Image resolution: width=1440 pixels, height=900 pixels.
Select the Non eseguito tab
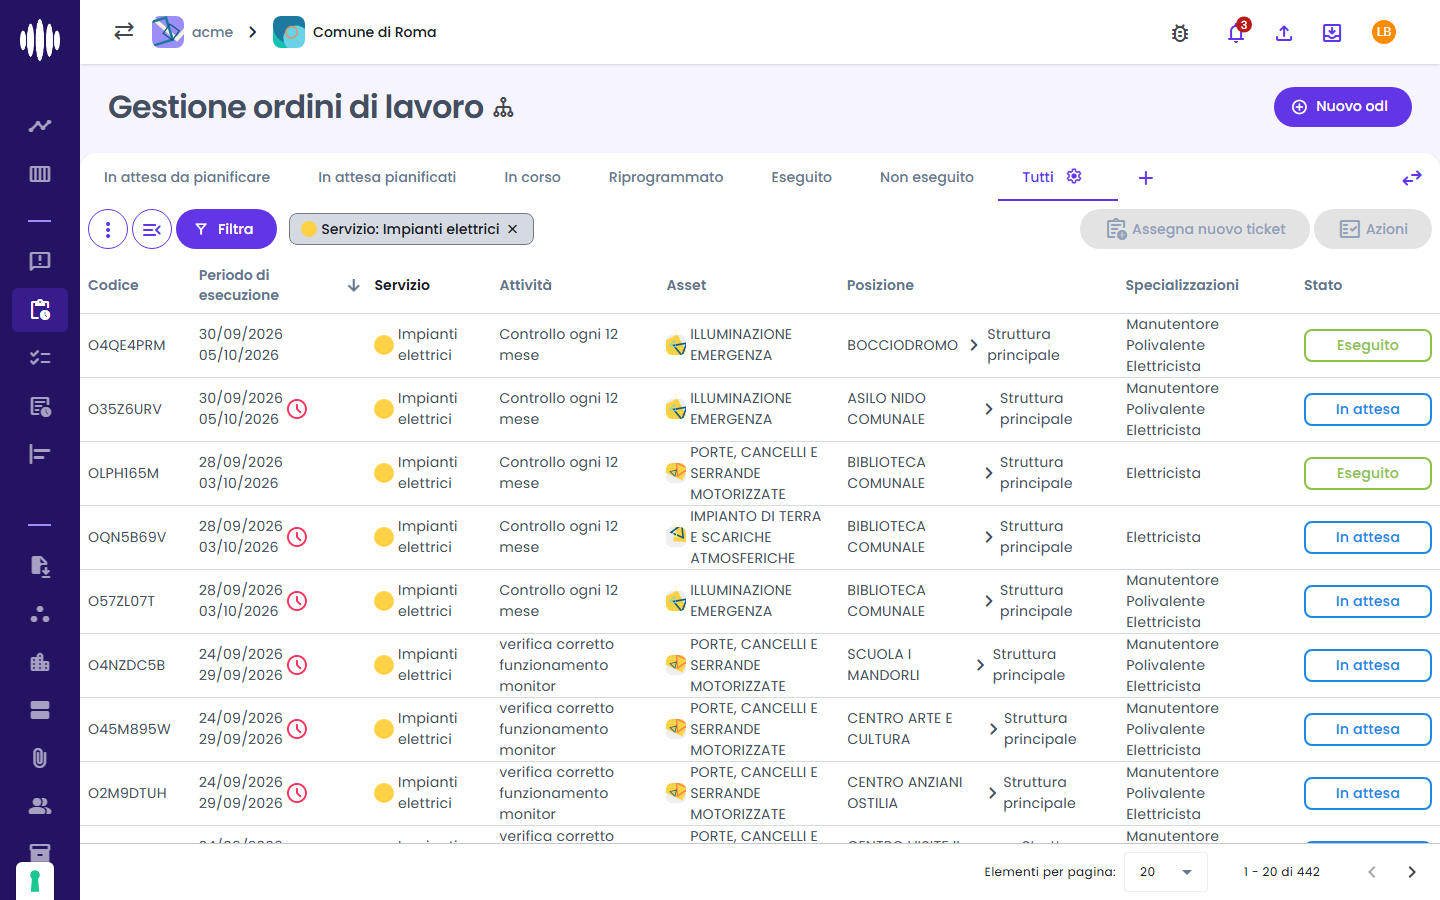[x=927, y=177]
